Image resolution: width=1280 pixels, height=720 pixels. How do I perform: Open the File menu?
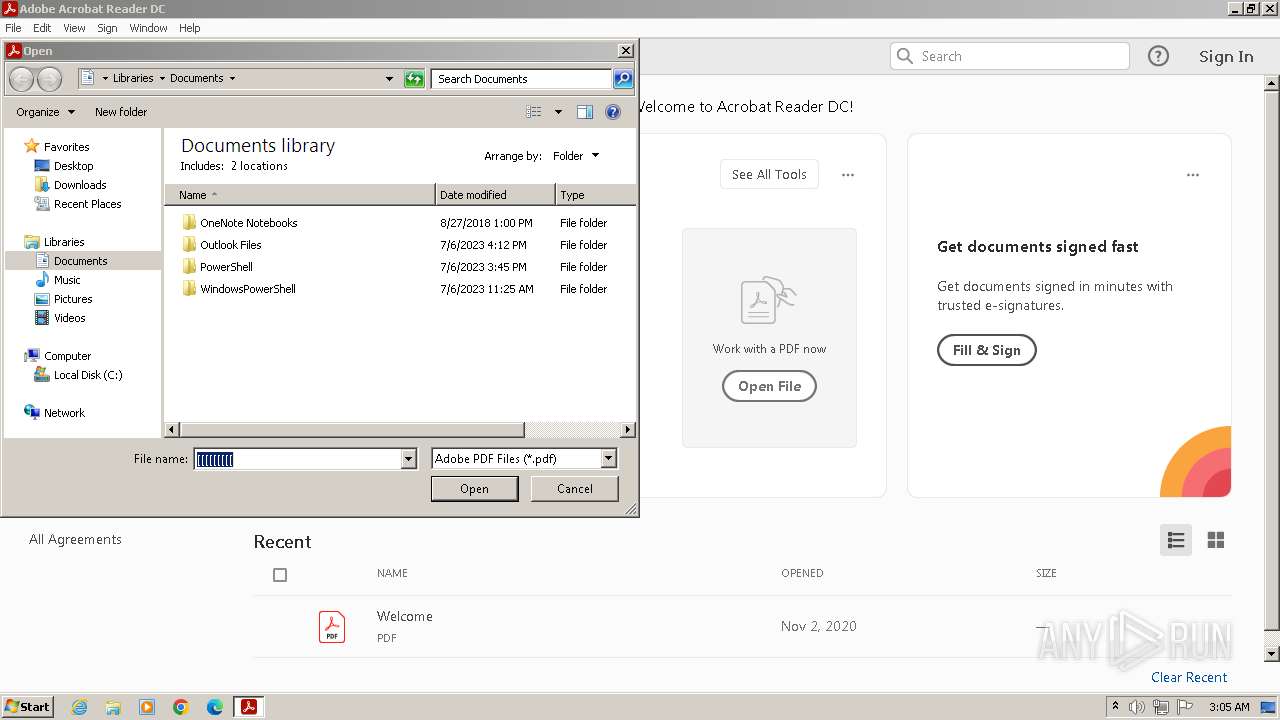tap(13, 28)
